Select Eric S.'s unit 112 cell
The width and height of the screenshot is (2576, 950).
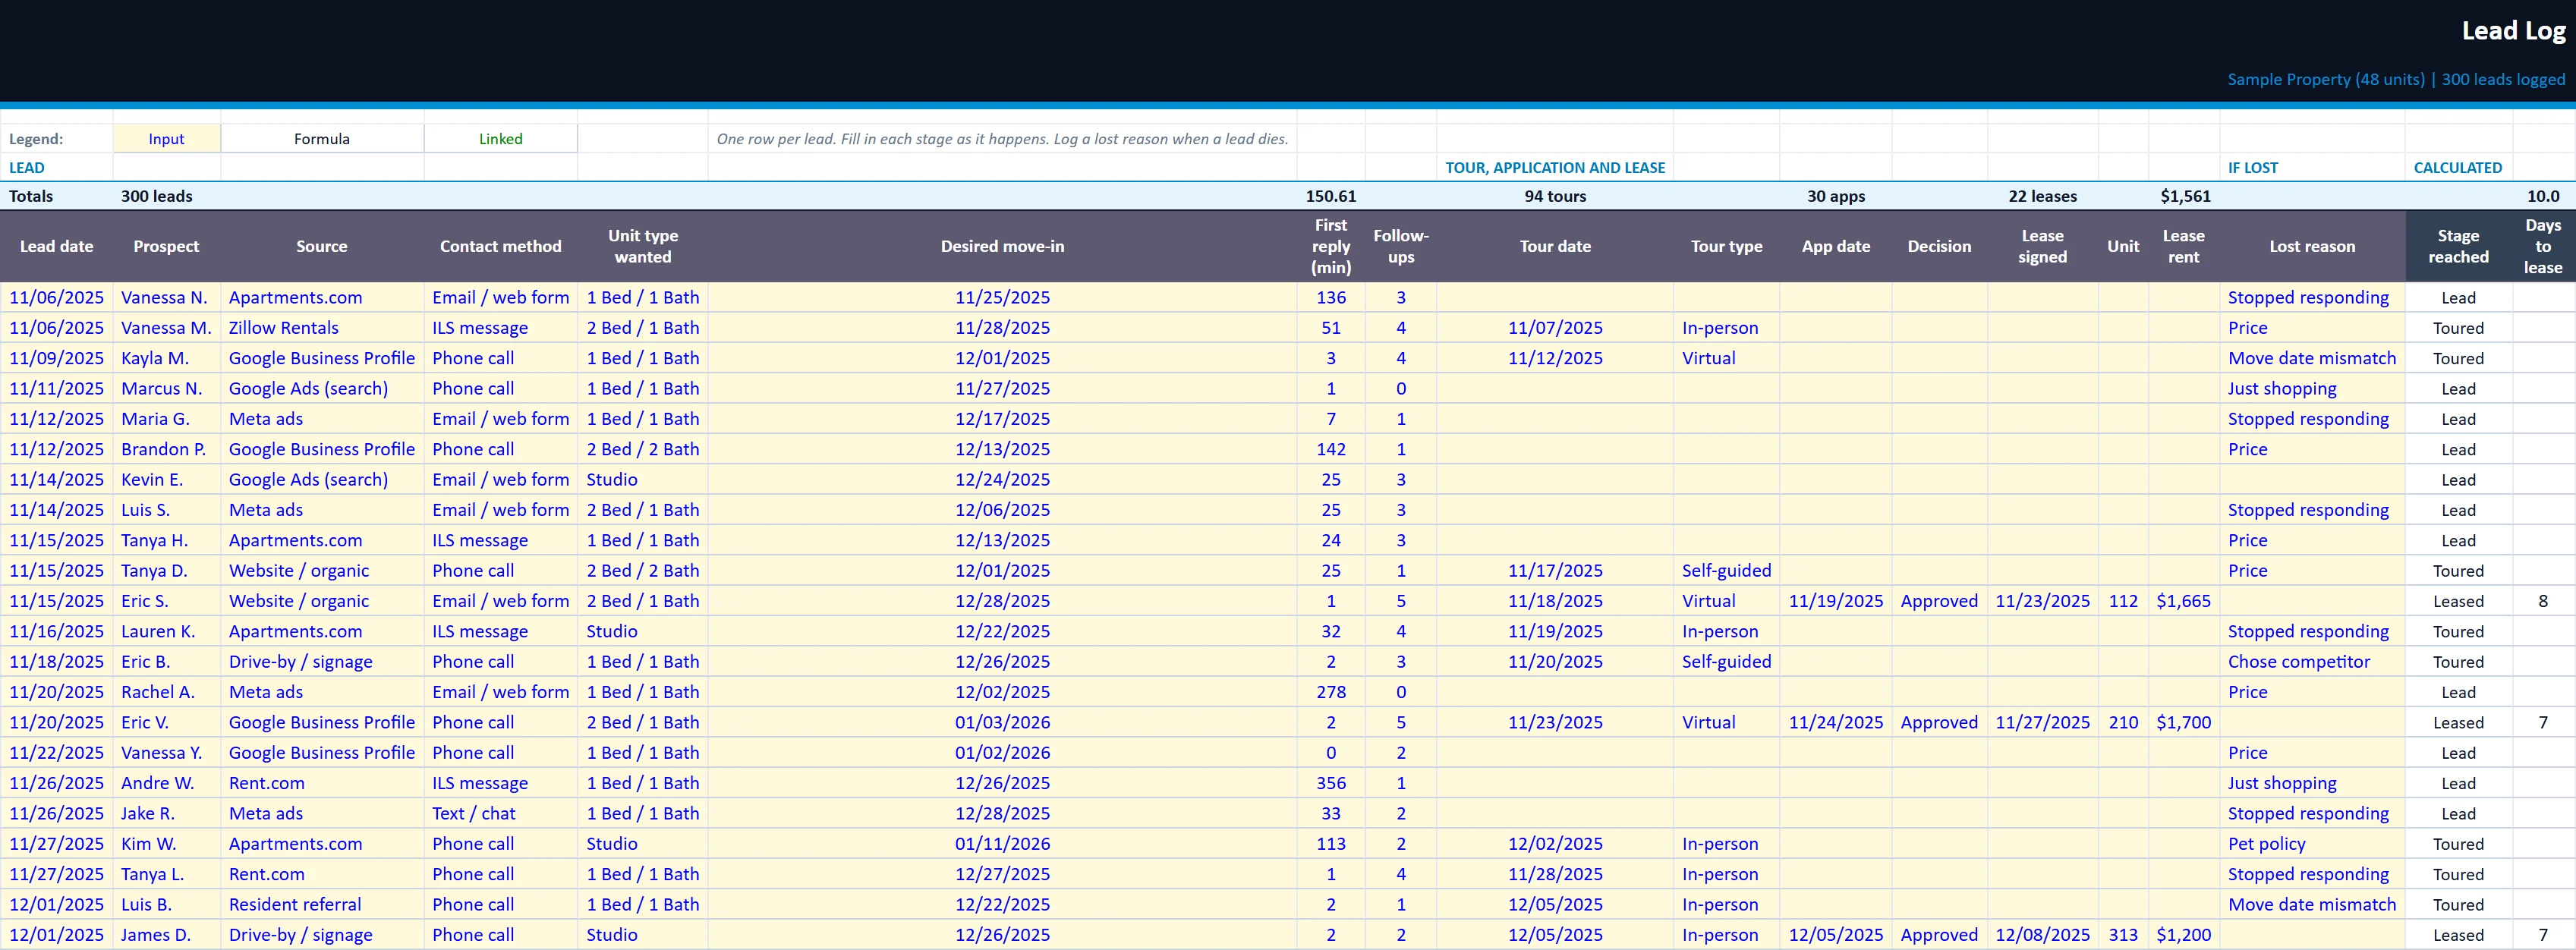point(2123,601)
